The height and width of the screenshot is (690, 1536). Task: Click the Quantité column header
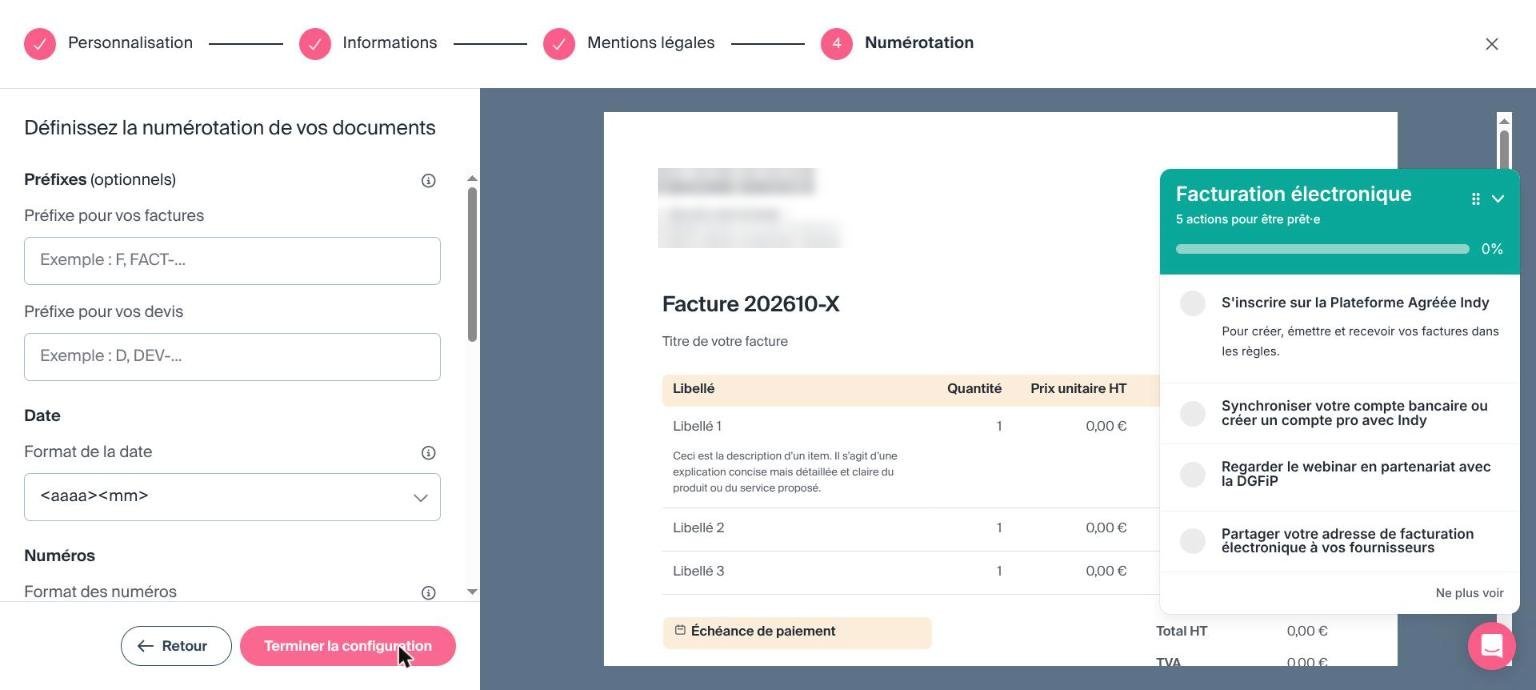pos(974,389)
